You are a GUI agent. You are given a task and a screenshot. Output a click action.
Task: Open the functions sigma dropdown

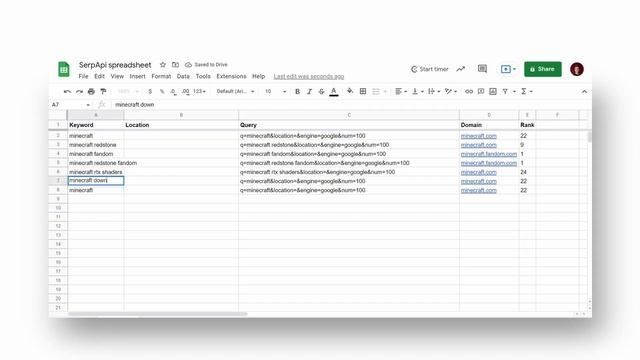pos(526,91)
